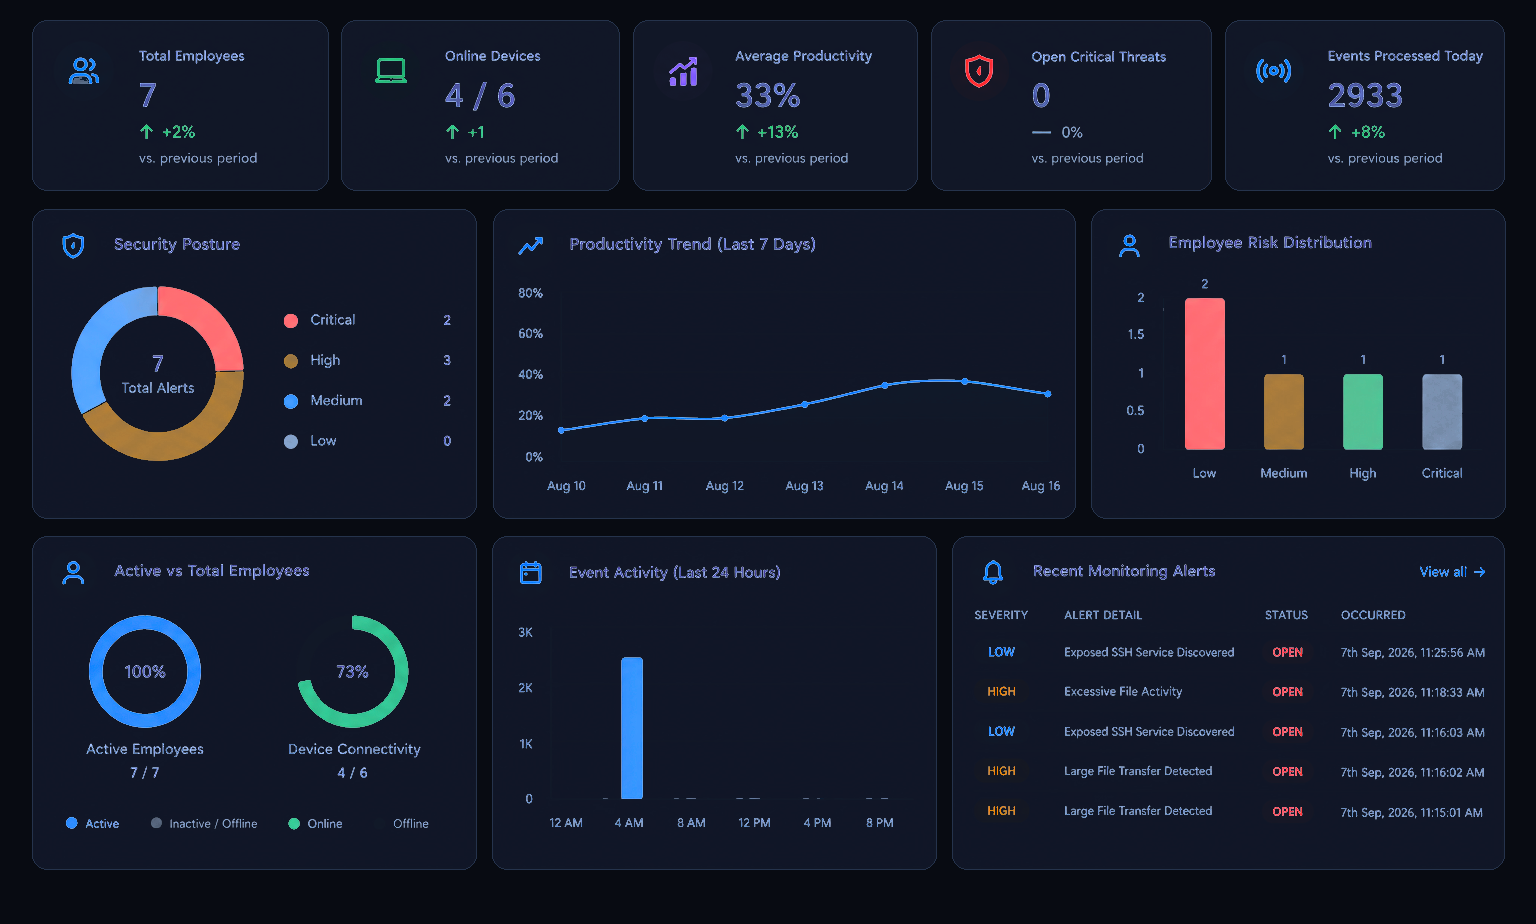
Task: Click the Open Critical Threats shield icon
Action: pos(979,71)
